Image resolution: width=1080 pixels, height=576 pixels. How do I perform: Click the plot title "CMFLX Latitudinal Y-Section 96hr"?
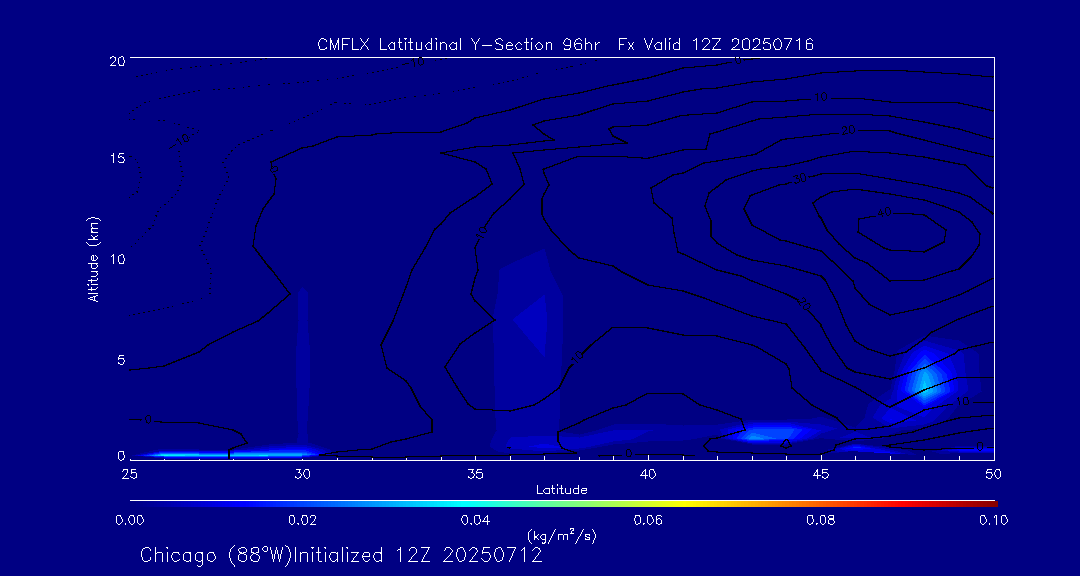[x=458, y=45]
